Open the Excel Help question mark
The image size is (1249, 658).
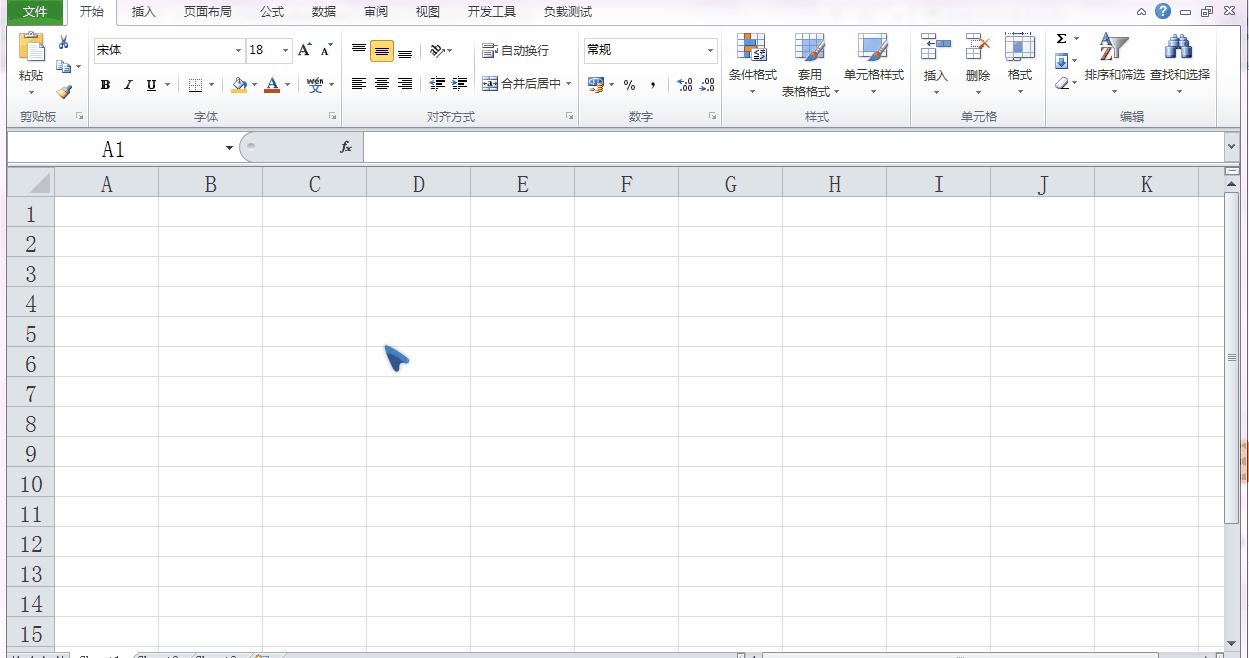click(x=1163, y=11)
